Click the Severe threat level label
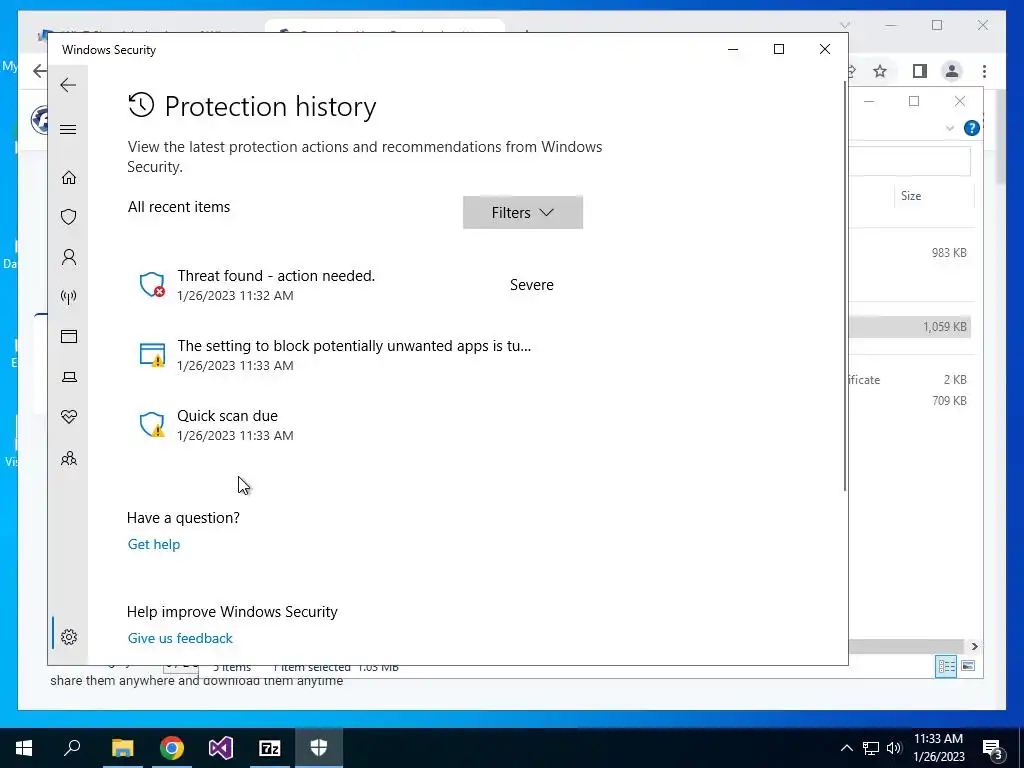1024x768 pixels. tap(532, 285)
